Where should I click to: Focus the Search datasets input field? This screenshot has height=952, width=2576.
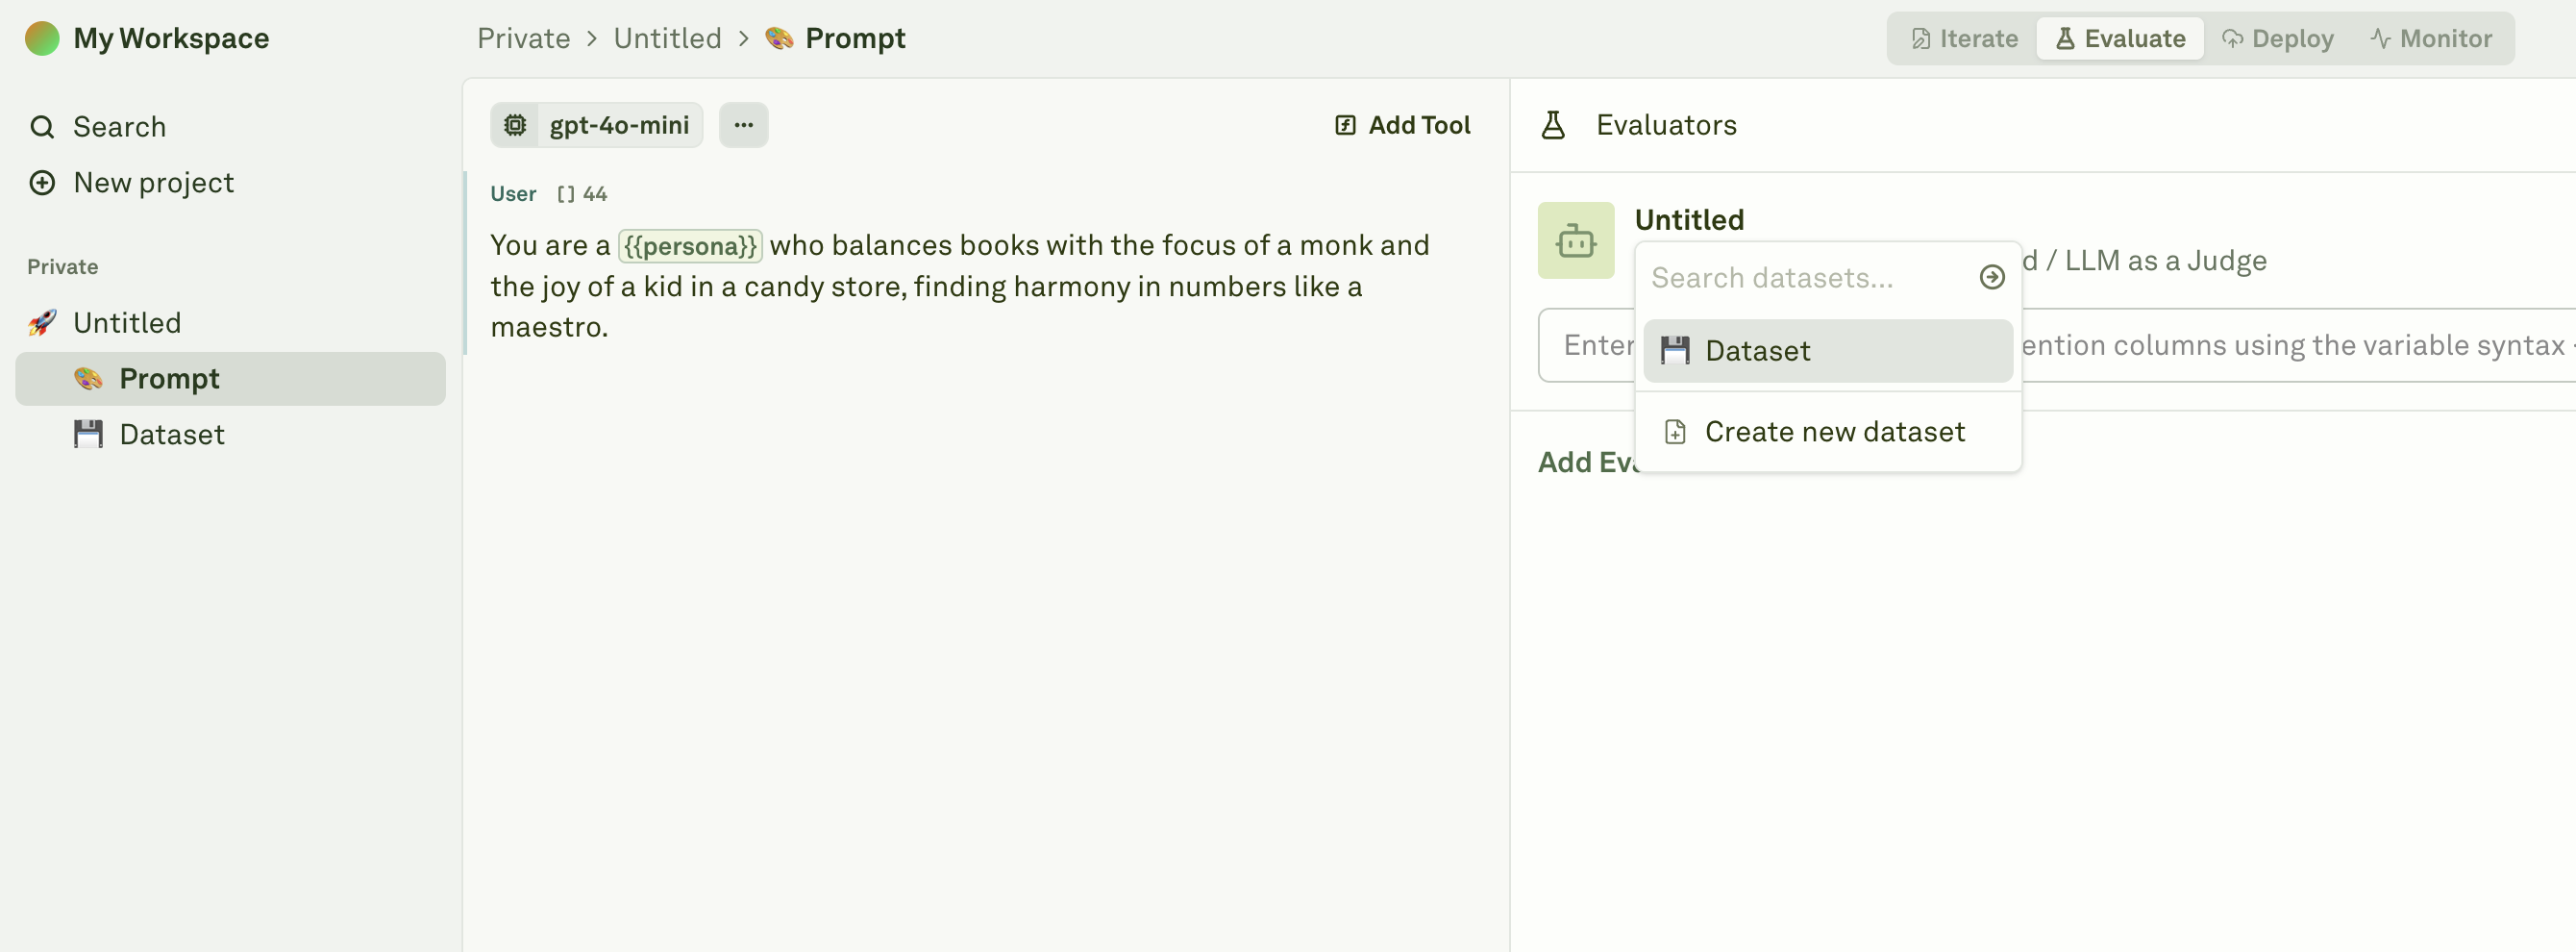point(1810,277)
